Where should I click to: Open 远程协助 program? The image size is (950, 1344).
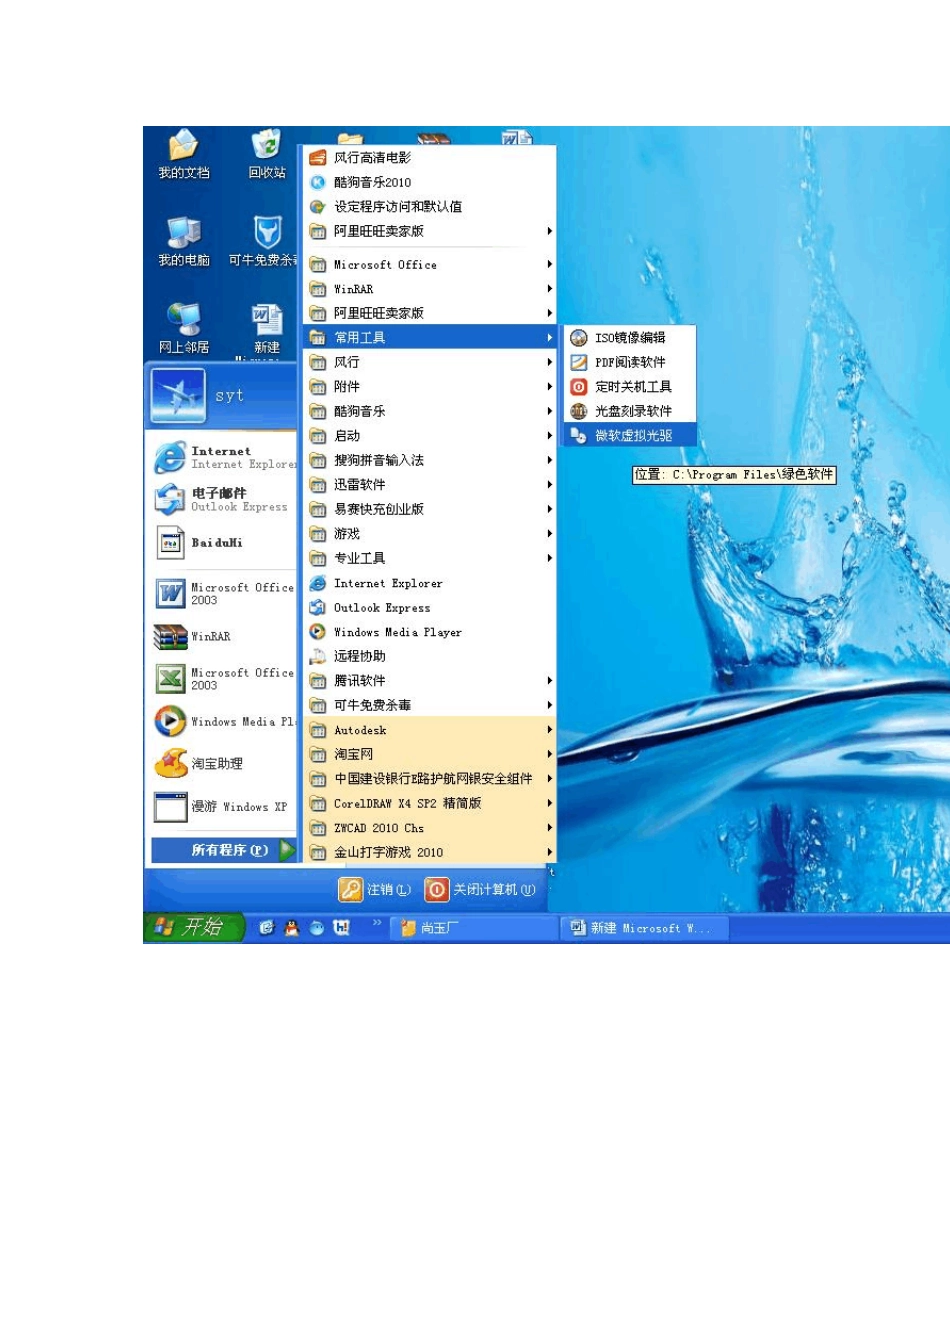(x=430, y=656)
